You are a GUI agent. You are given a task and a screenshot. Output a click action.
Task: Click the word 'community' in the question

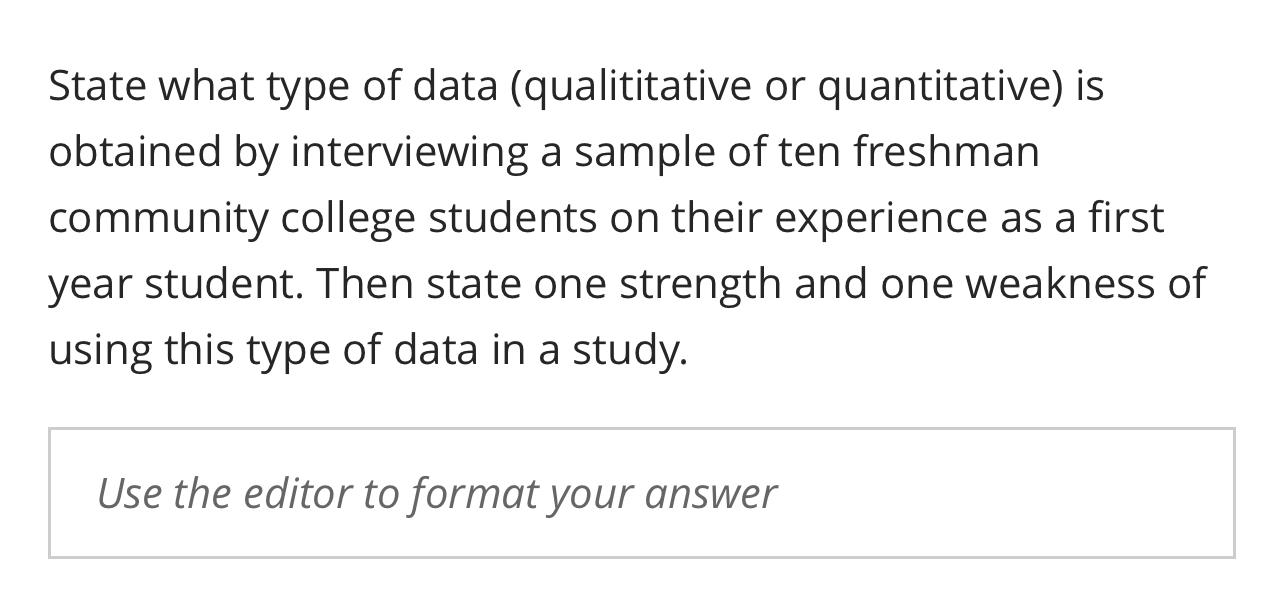[157, 218]
